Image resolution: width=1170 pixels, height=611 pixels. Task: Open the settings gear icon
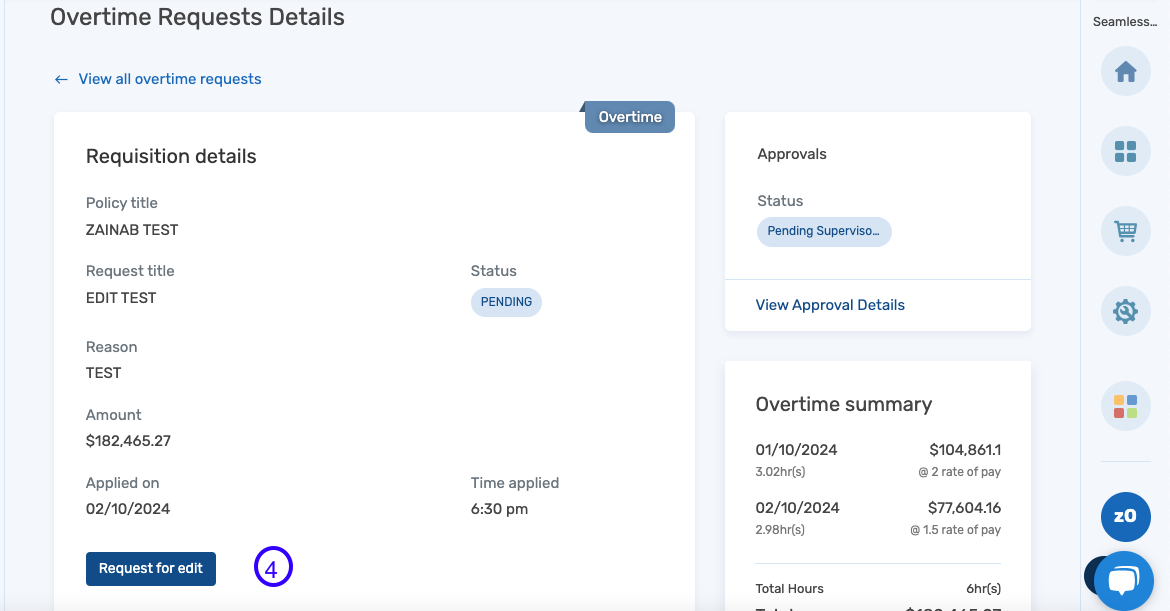point(1125,311)
